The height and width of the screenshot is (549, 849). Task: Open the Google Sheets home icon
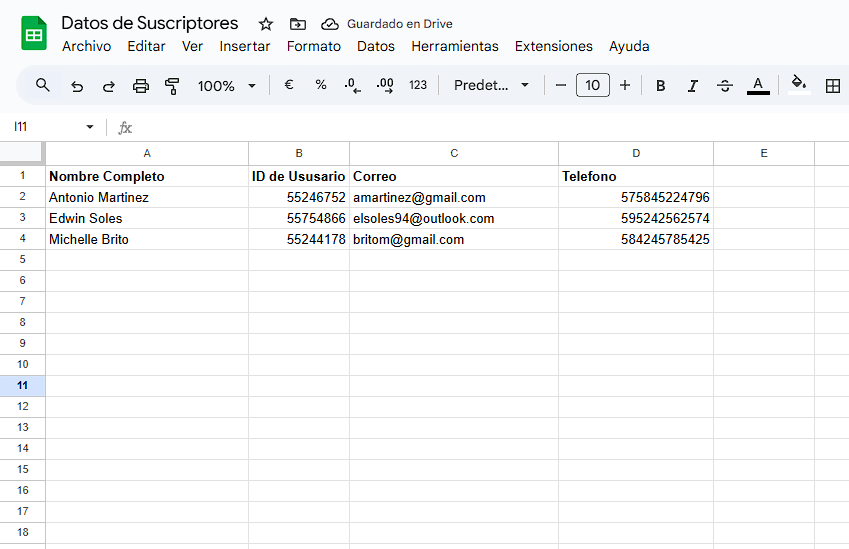(x=34, y=34)
